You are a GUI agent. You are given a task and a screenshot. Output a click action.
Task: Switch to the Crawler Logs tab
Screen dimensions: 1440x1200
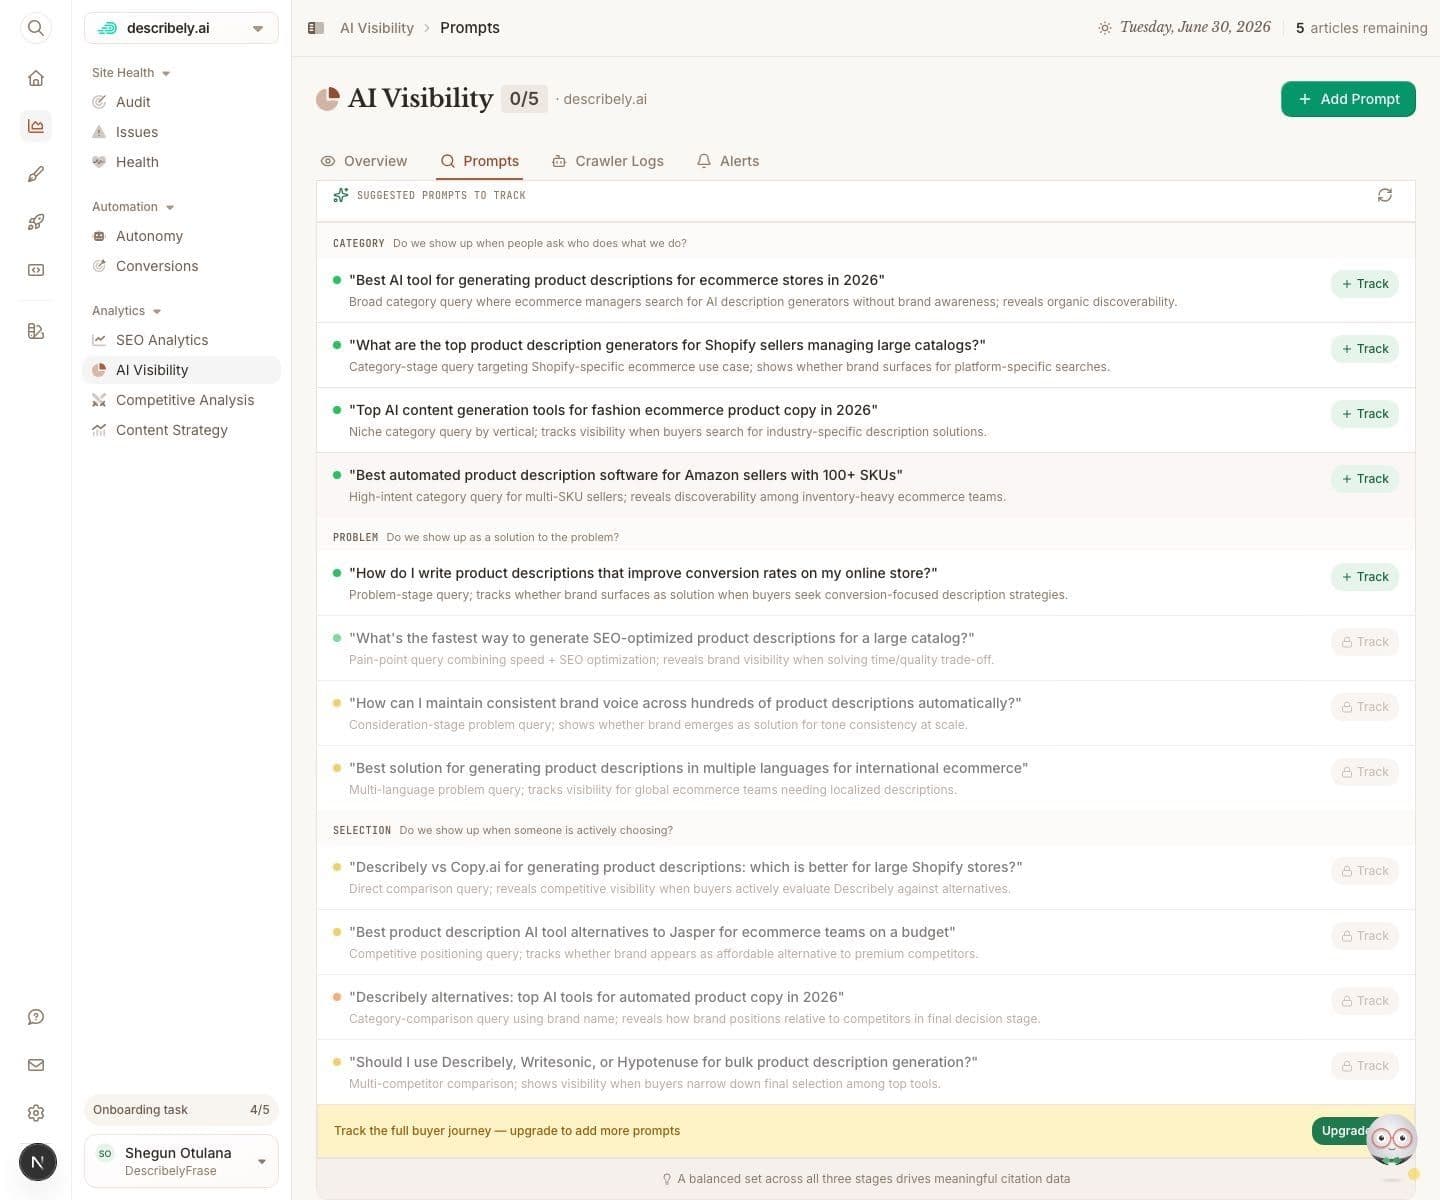pos(608,161)
